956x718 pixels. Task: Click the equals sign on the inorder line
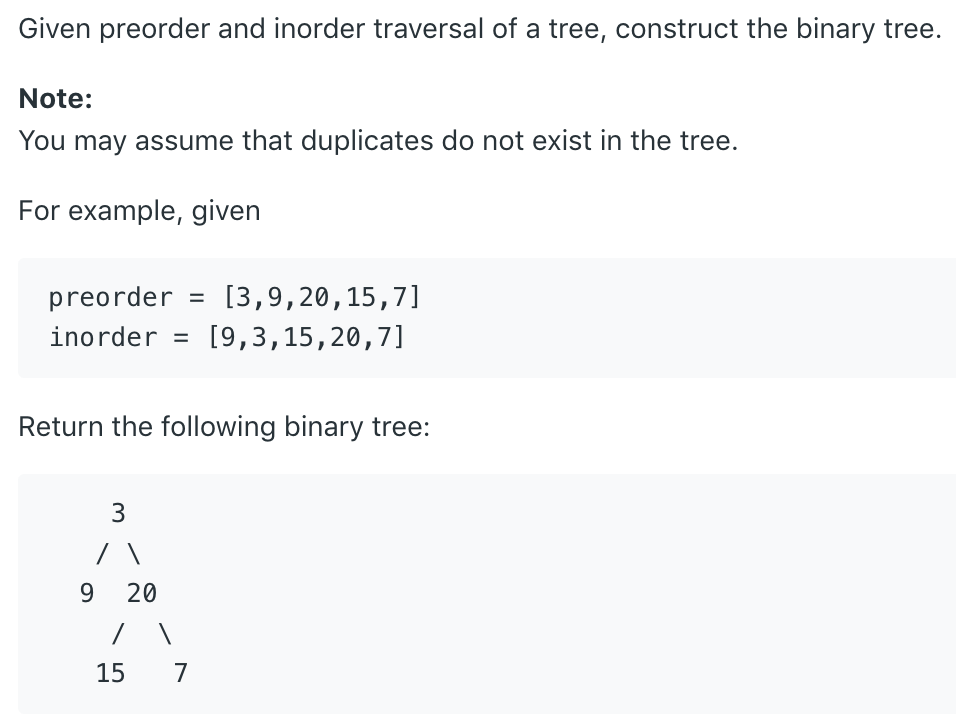point(181,337)
